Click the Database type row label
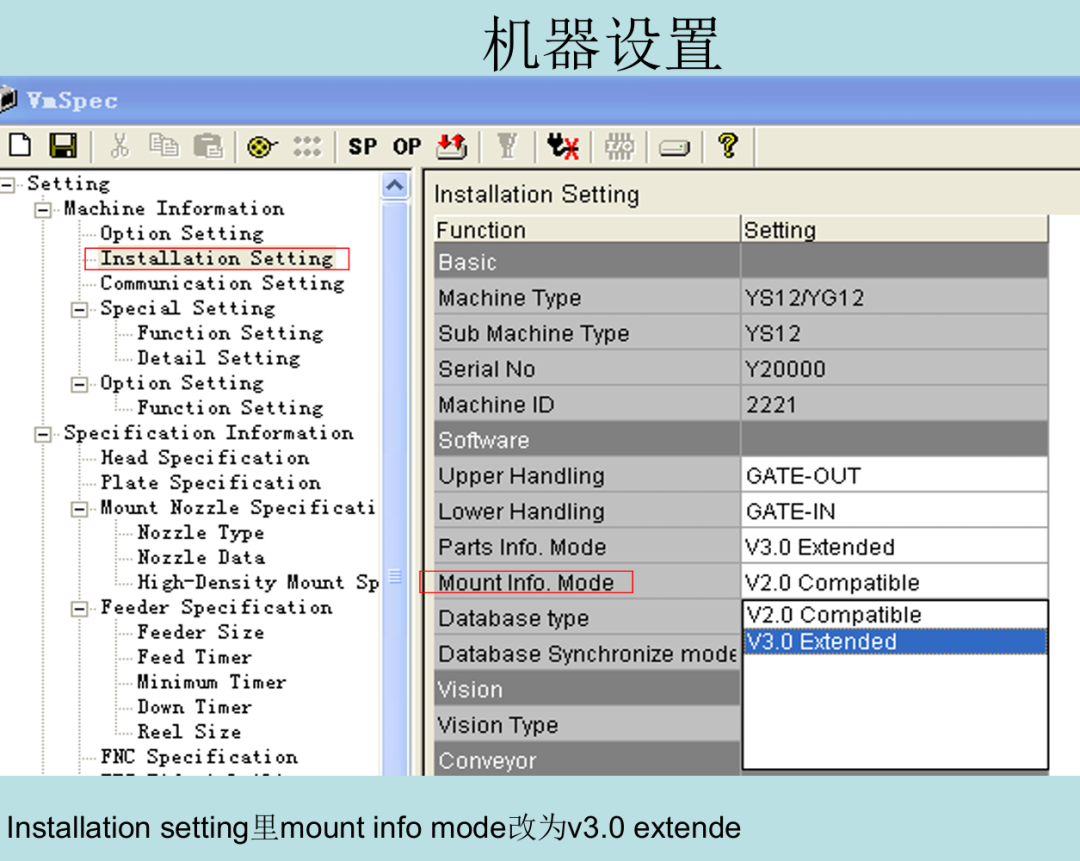1080x861 pixels. 514,619
